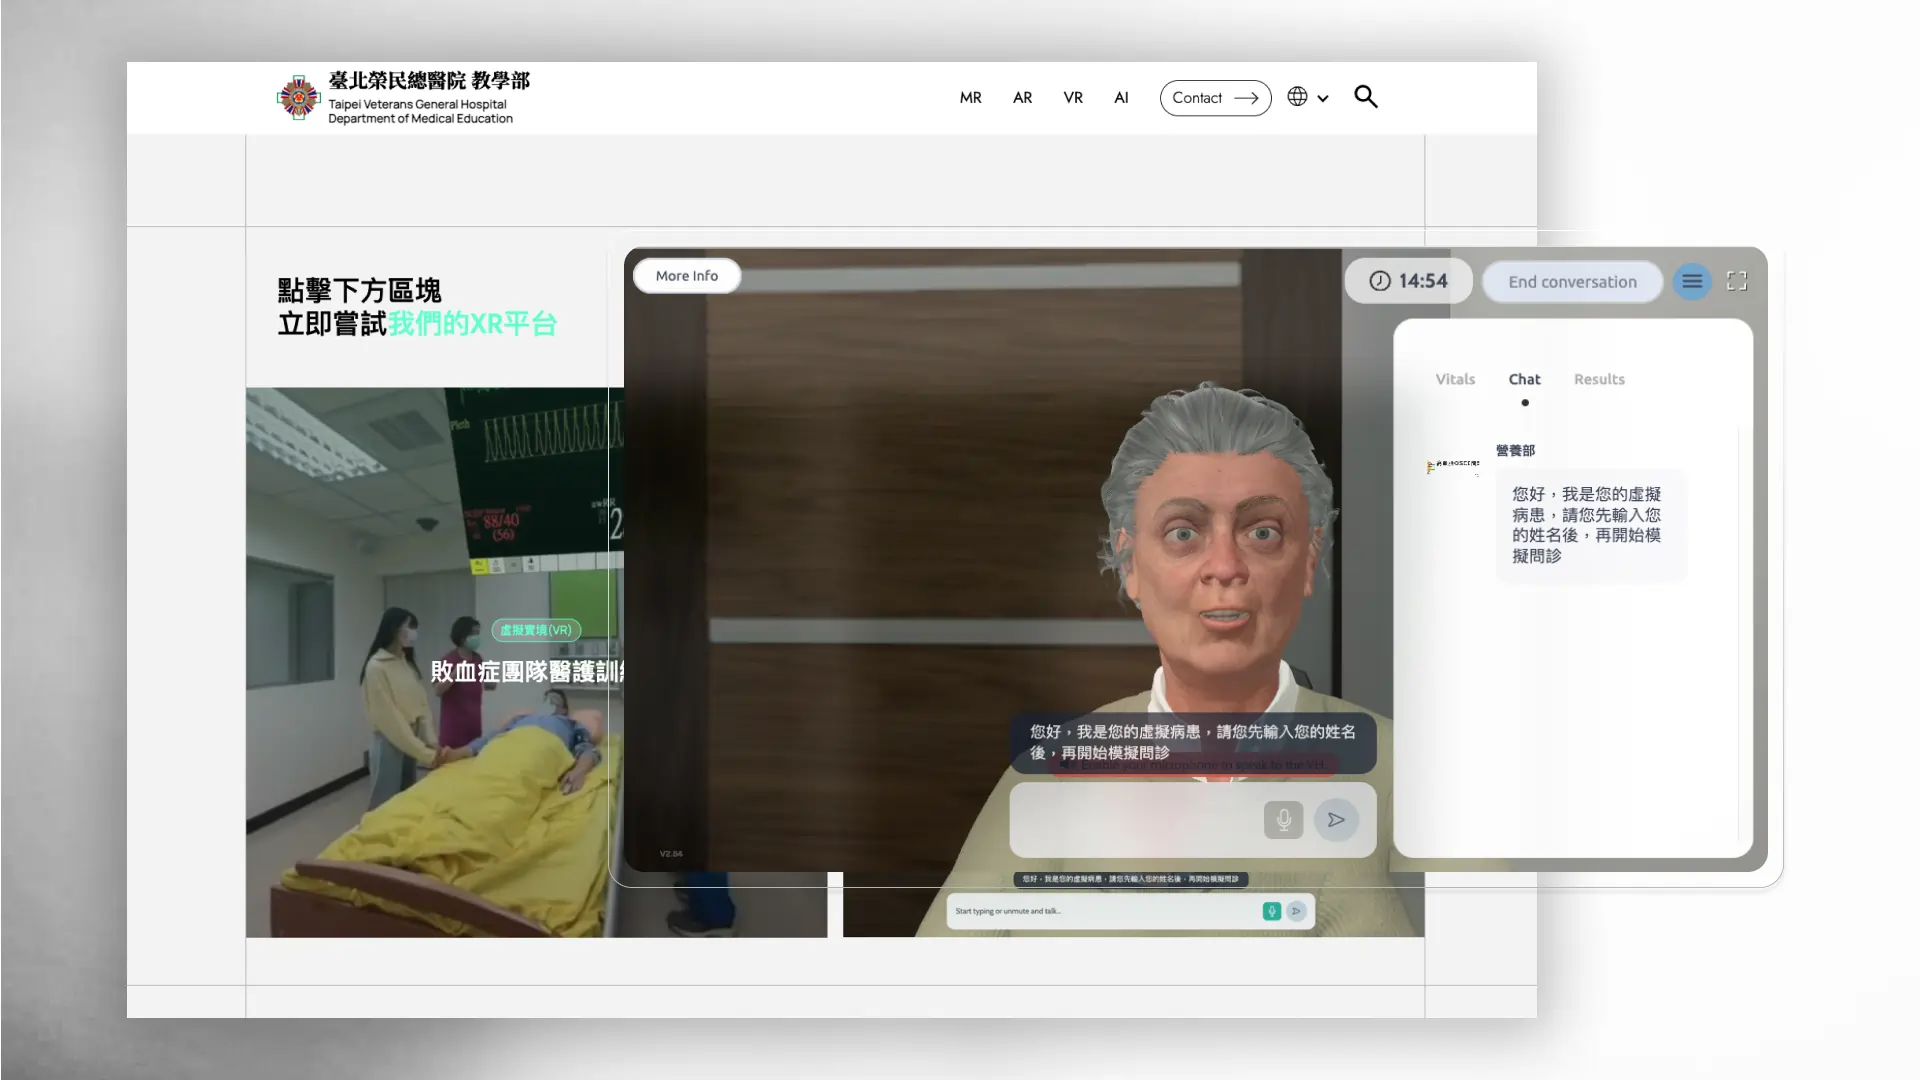Click the clock timer showing 14:54
Viewport: 1920px width, 1080px height.
1408,281
